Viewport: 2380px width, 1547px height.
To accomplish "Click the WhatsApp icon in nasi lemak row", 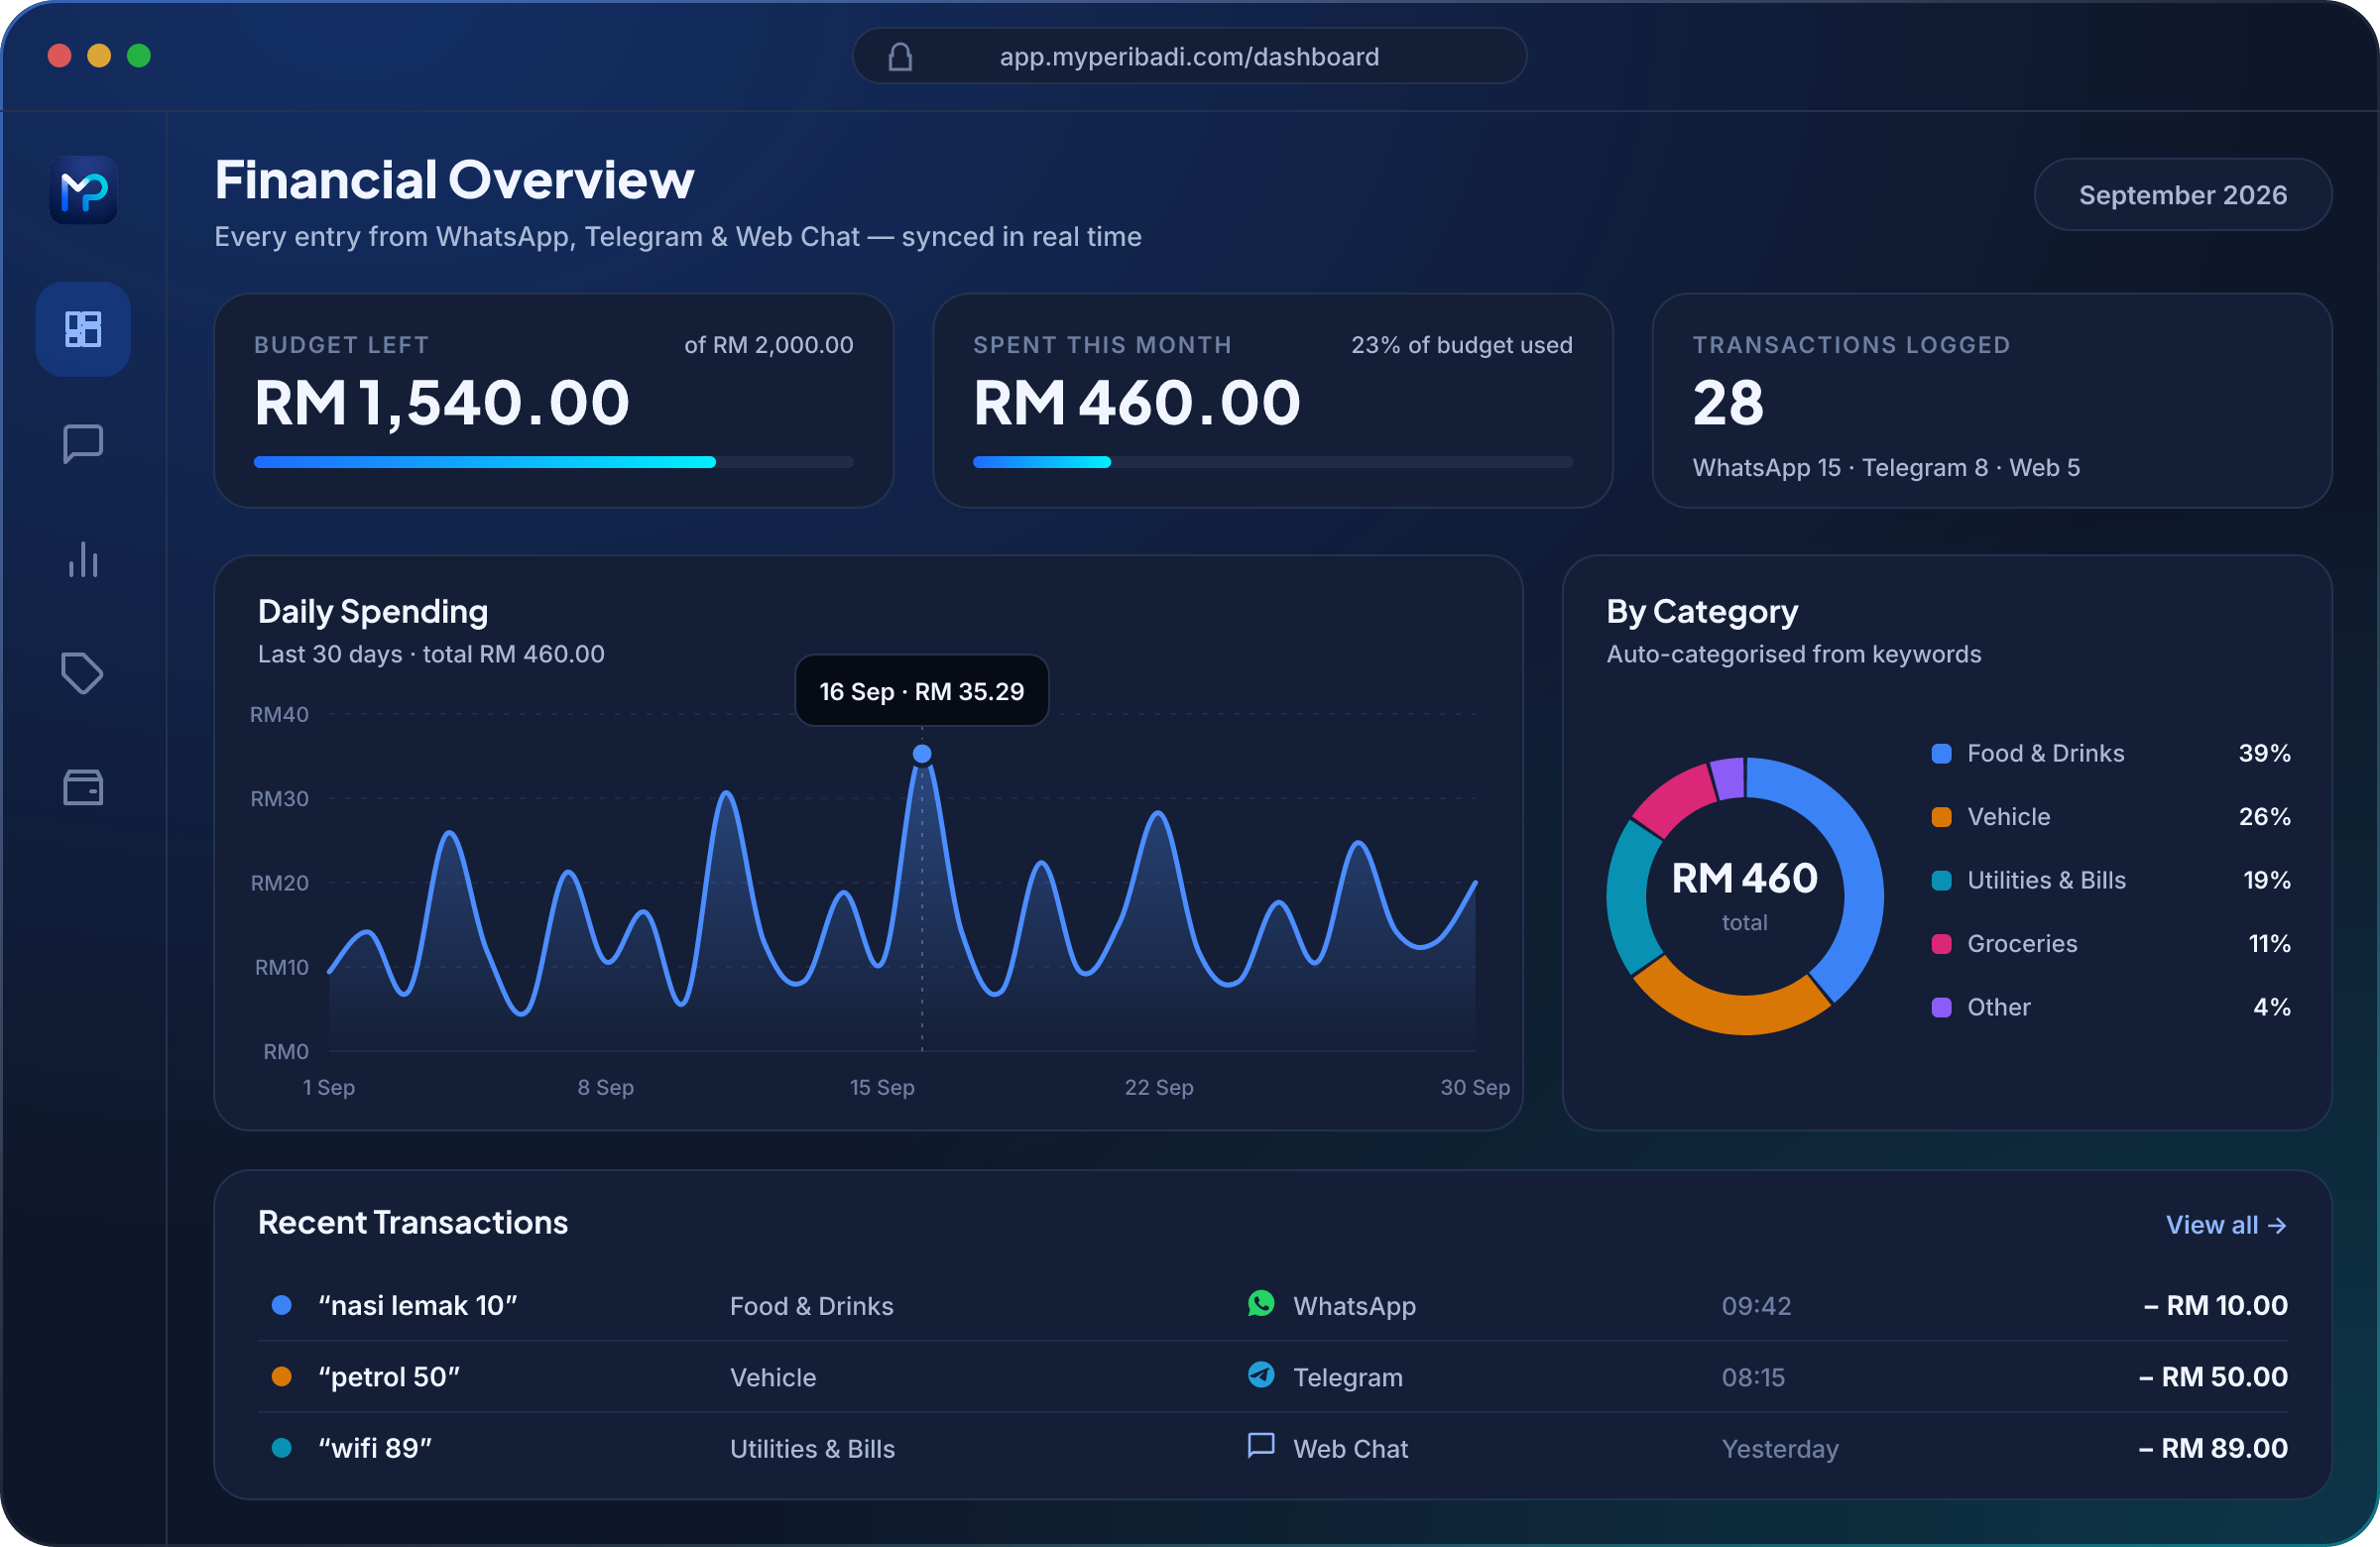I will click(1261, 1303).
